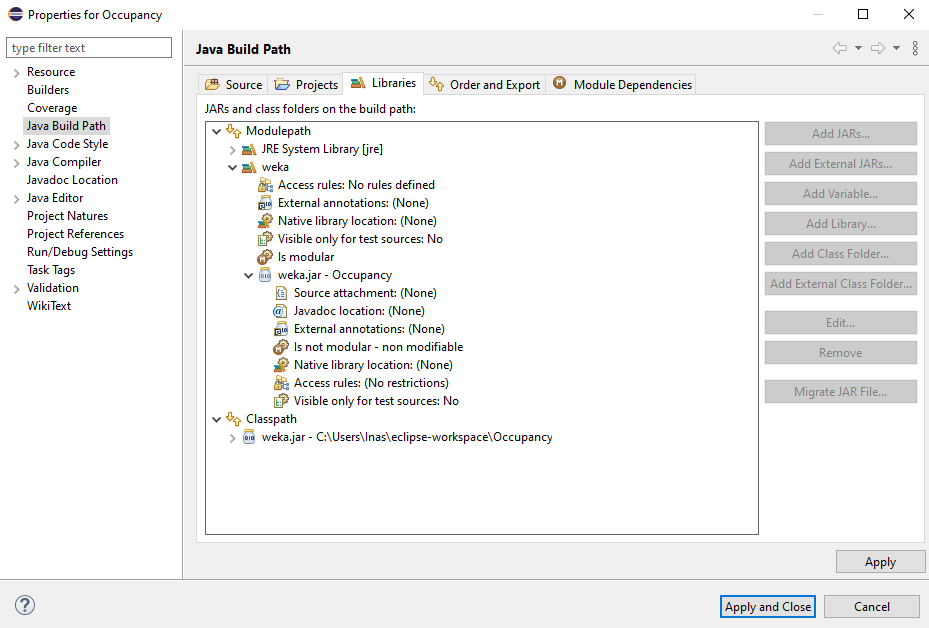
Task: Expand the JRE System Library node
Action: pos(233,149)
